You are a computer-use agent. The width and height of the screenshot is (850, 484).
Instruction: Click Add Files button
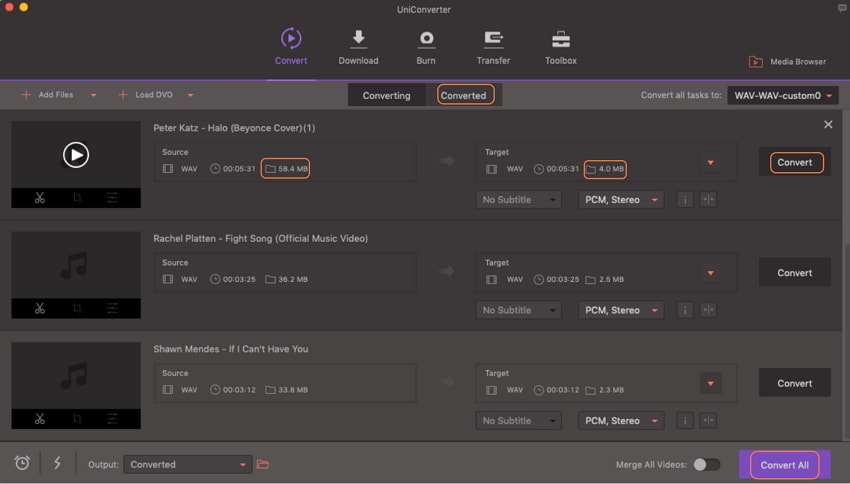point(48,95)
